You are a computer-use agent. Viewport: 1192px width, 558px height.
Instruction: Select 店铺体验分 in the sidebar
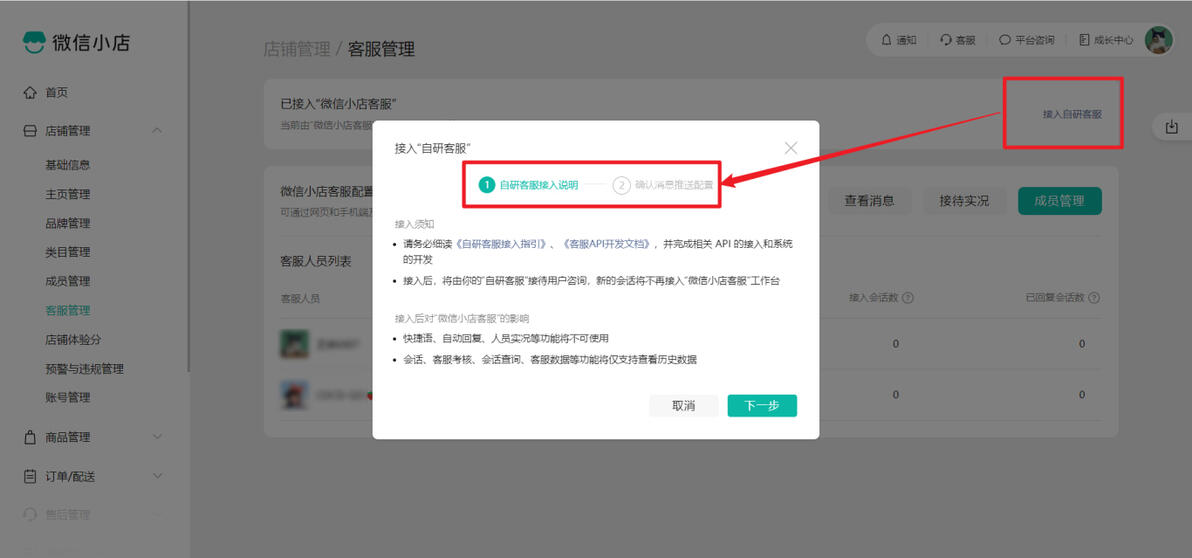(73, 340)
